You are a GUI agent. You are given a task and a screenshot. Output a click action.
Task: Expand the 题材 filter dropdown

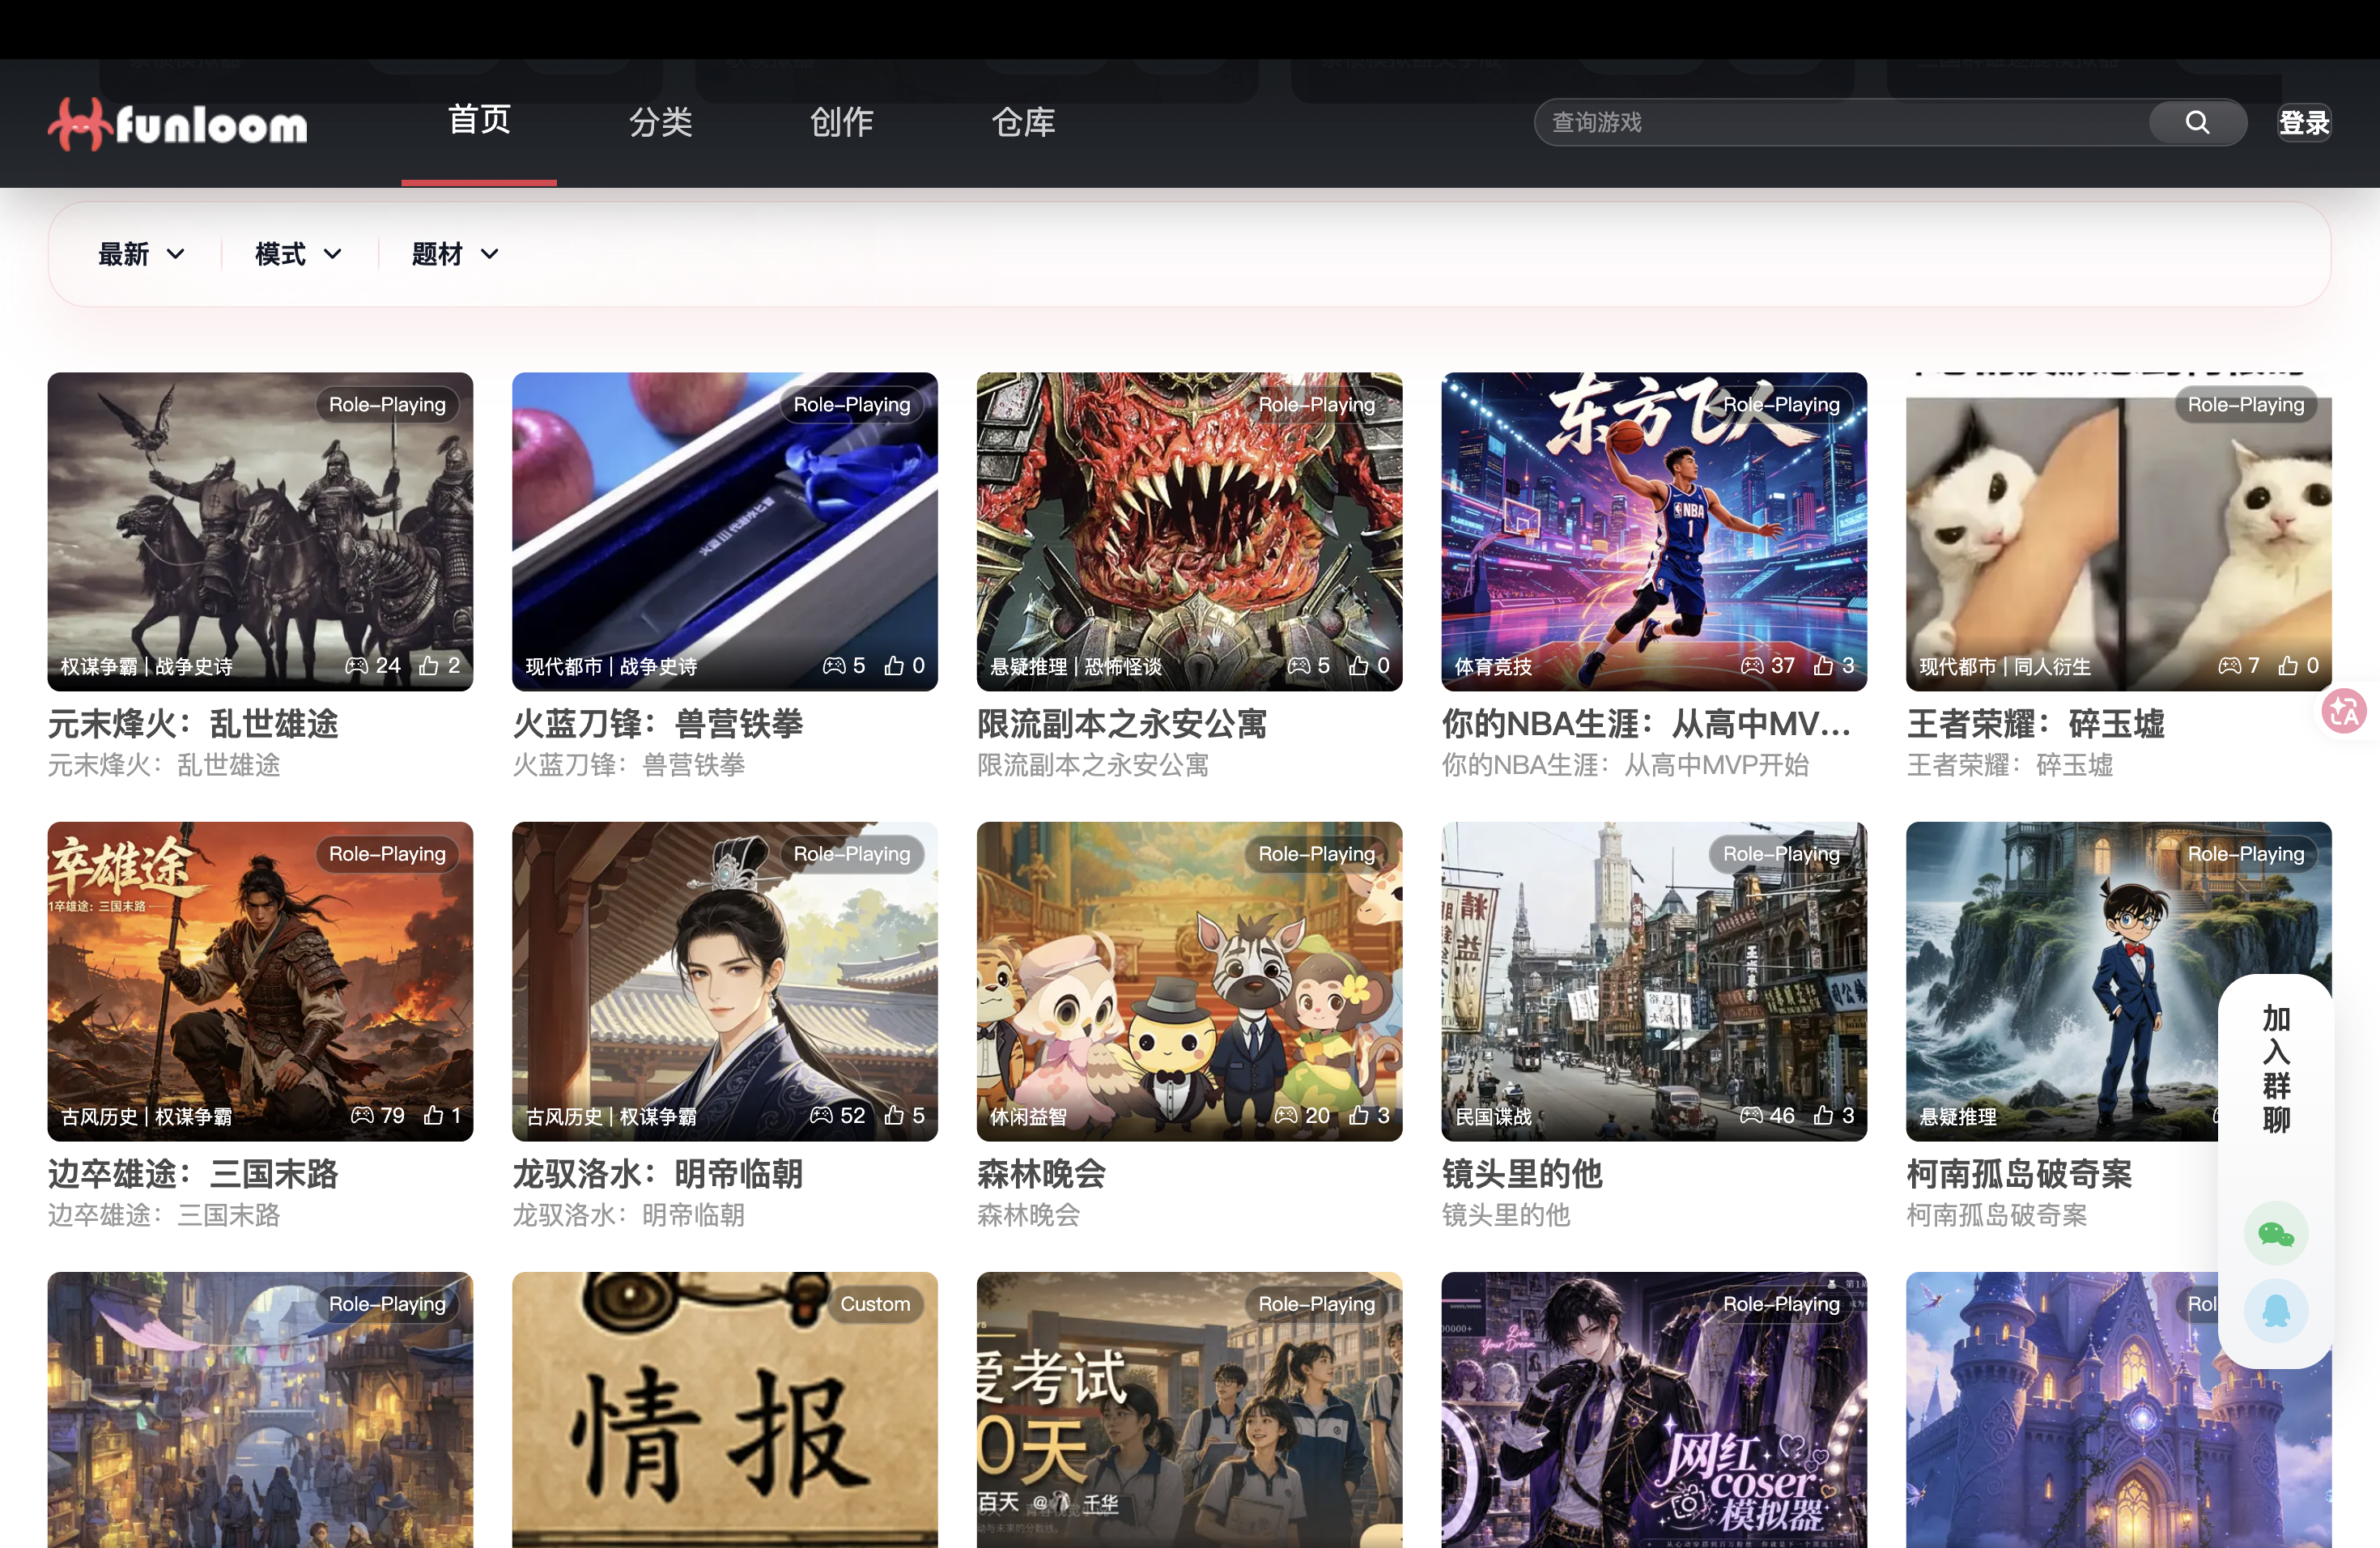[x=455, y=254]
